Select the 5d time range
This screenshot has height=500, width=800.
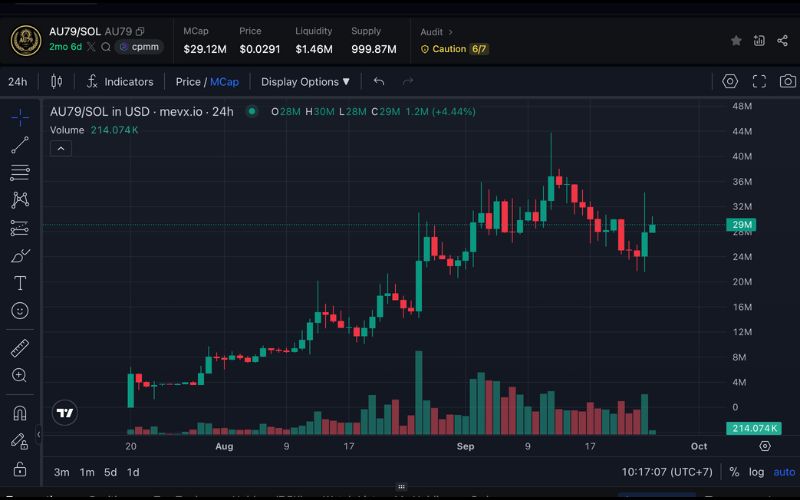coord(110,472)
